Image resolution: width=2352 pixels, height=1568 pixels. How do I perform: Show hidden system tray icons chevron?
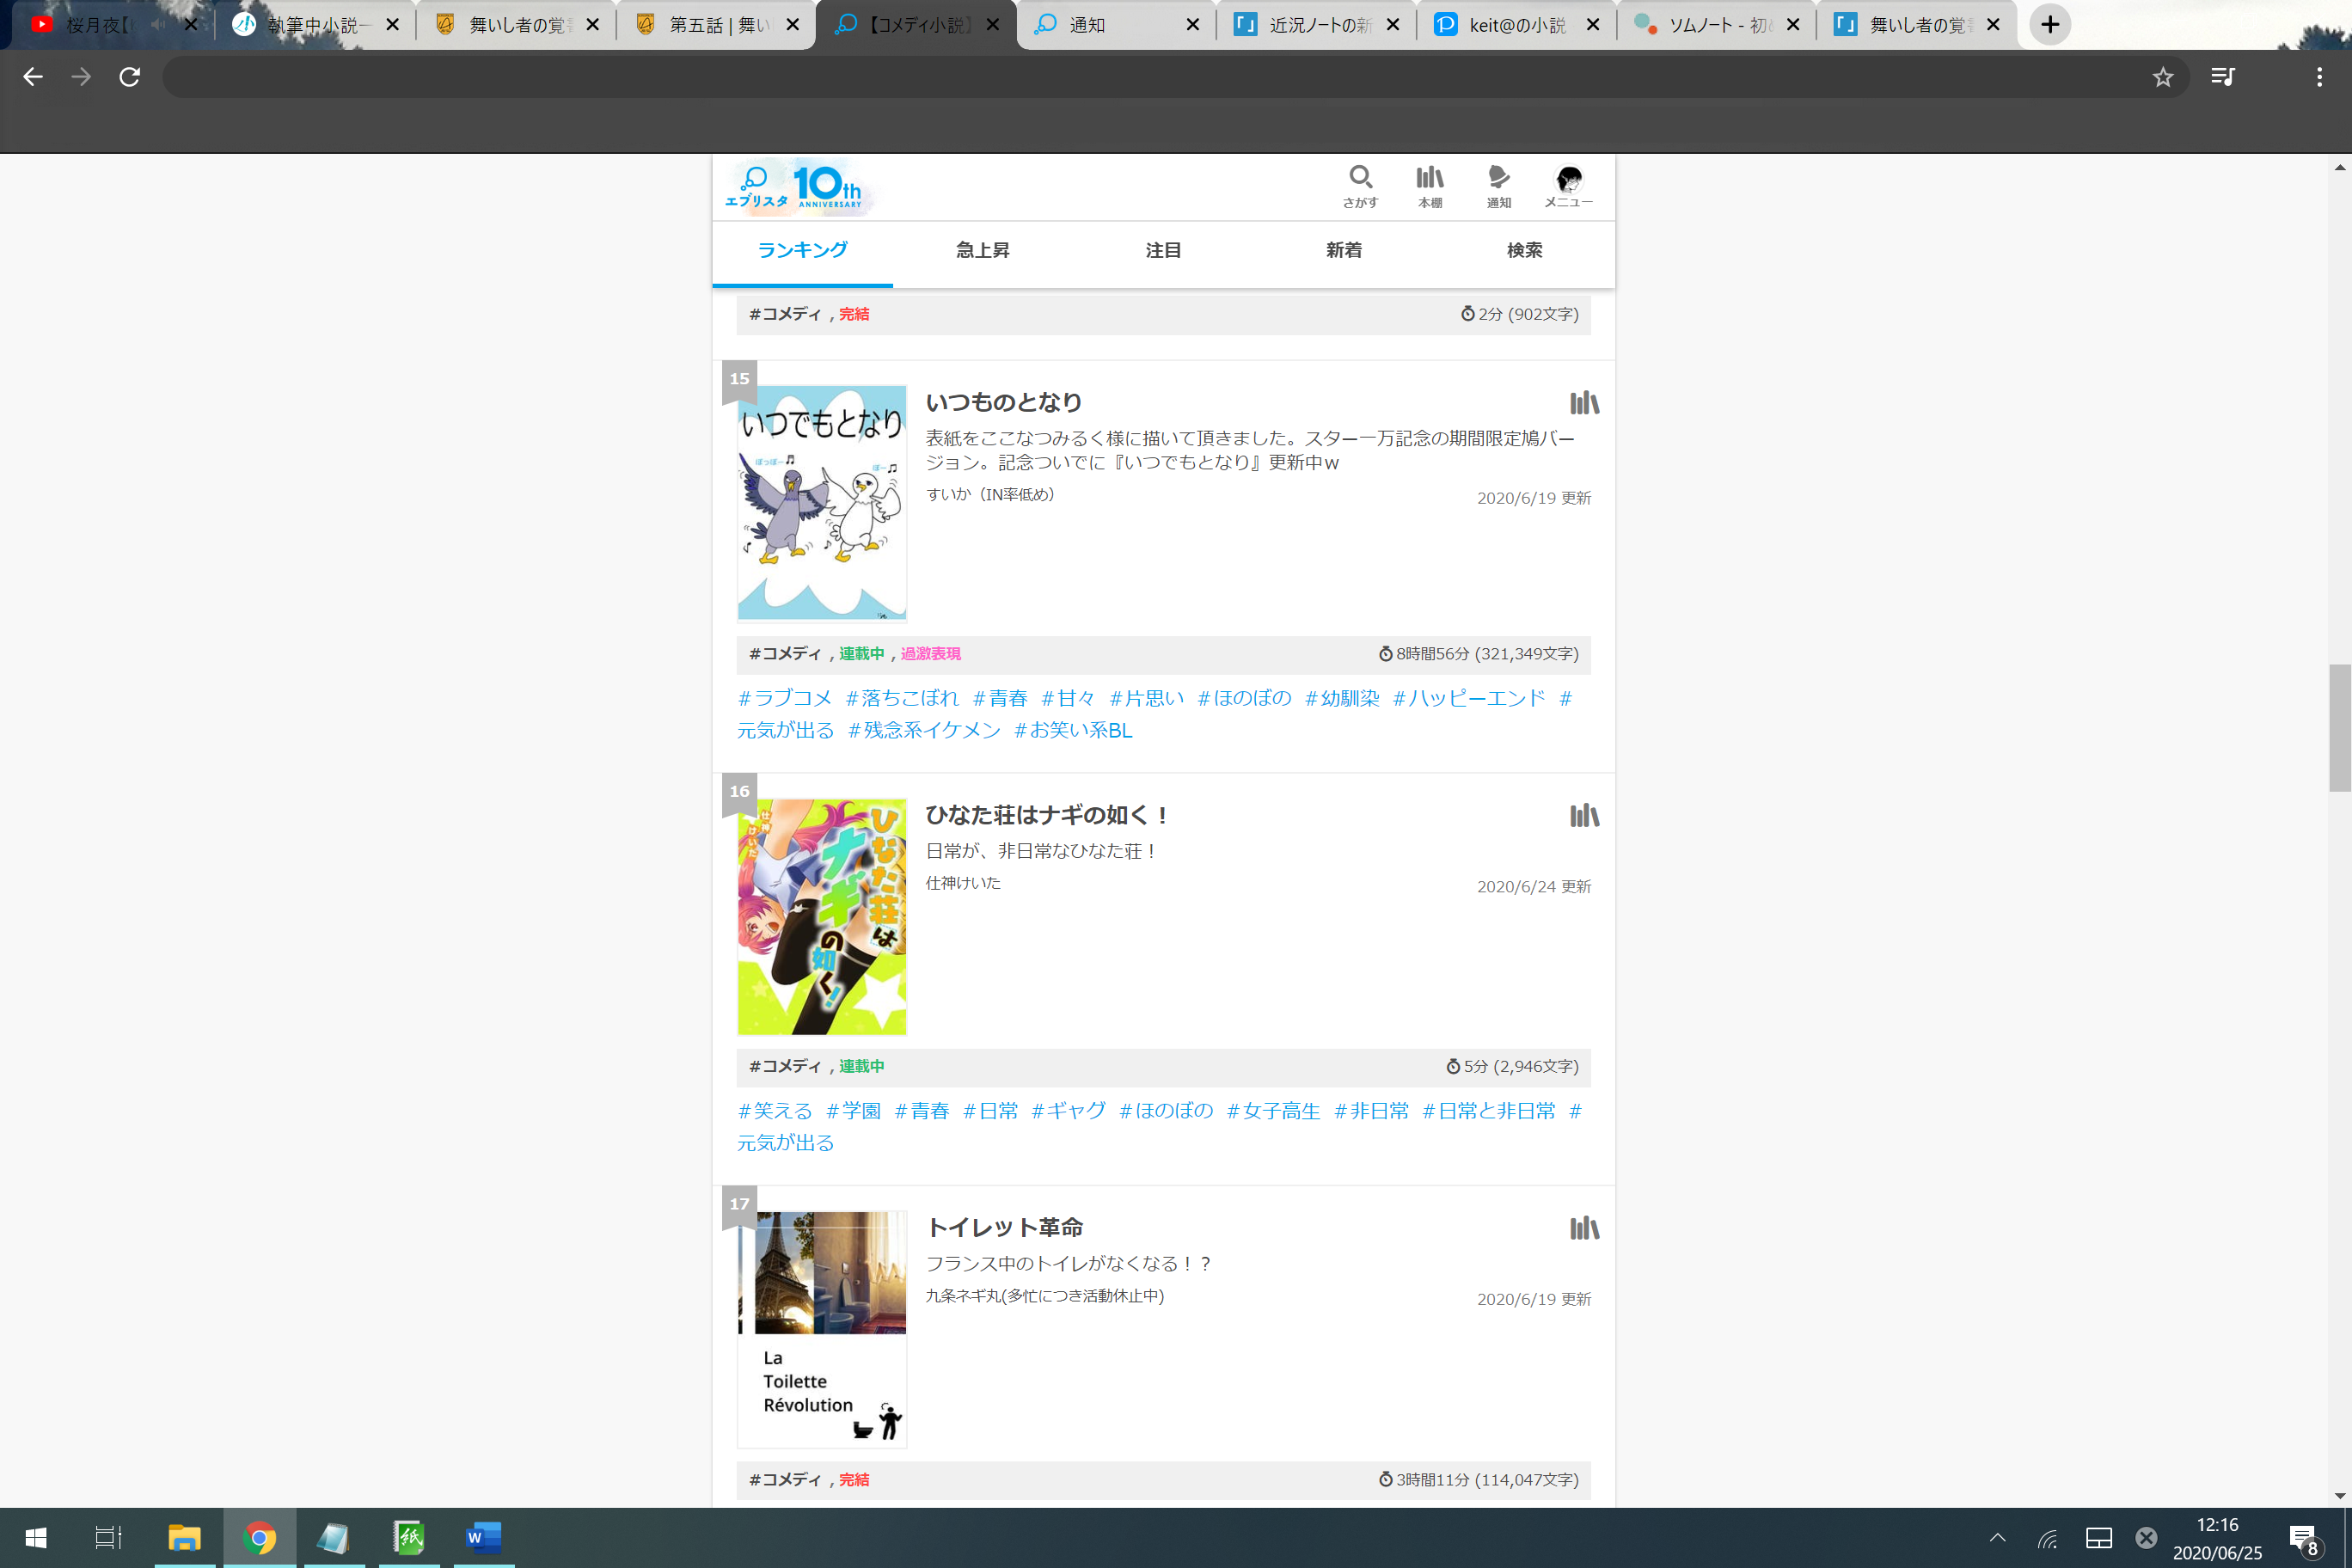[x=1997, y=1538]
